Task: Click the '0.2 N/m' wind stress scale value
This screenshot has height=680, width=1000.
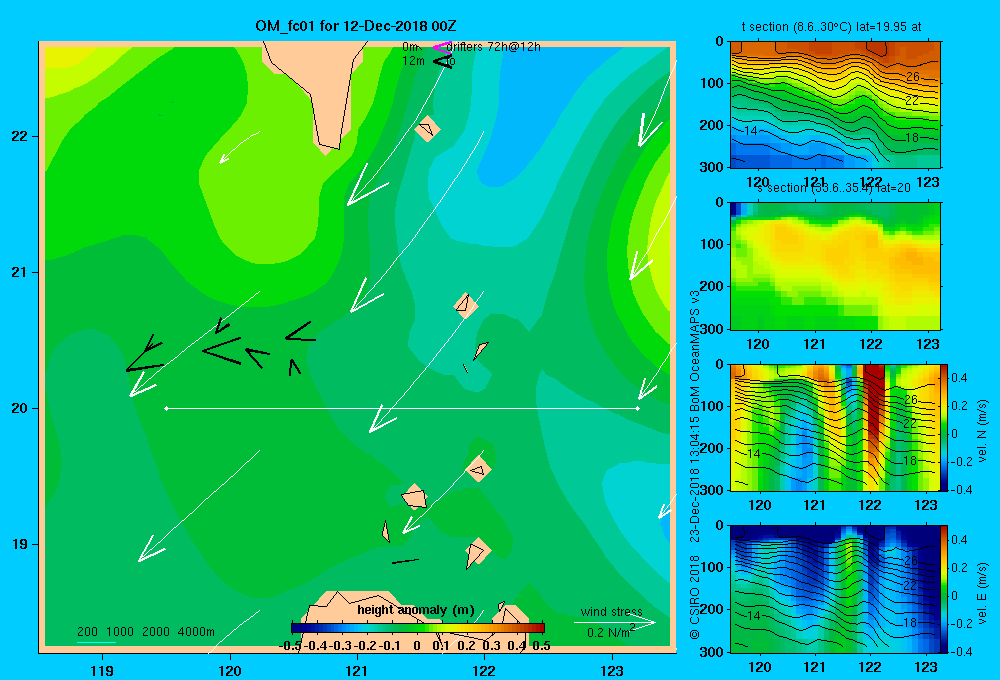Action: 608,632
